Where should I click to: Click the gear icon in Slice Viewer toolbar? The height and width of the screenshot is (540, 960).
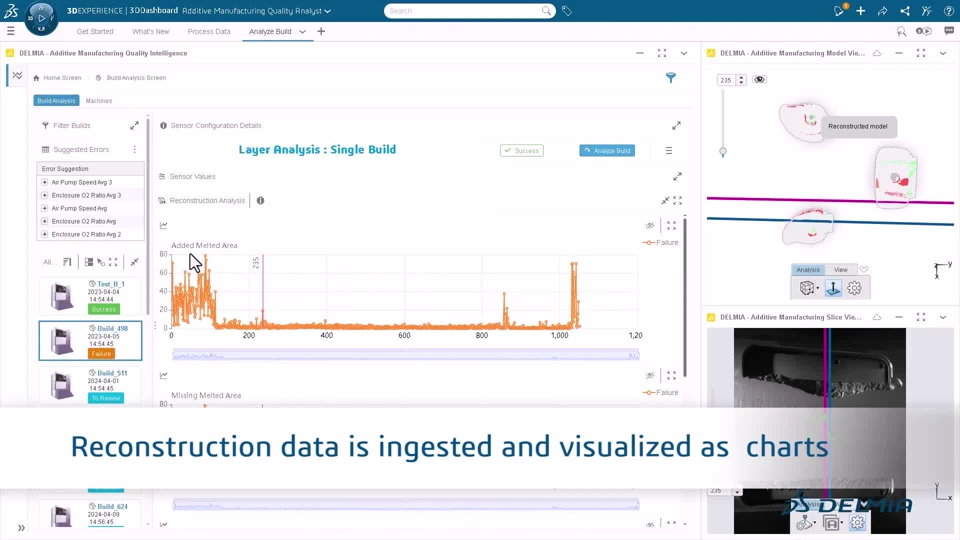(x=858, y=522)
